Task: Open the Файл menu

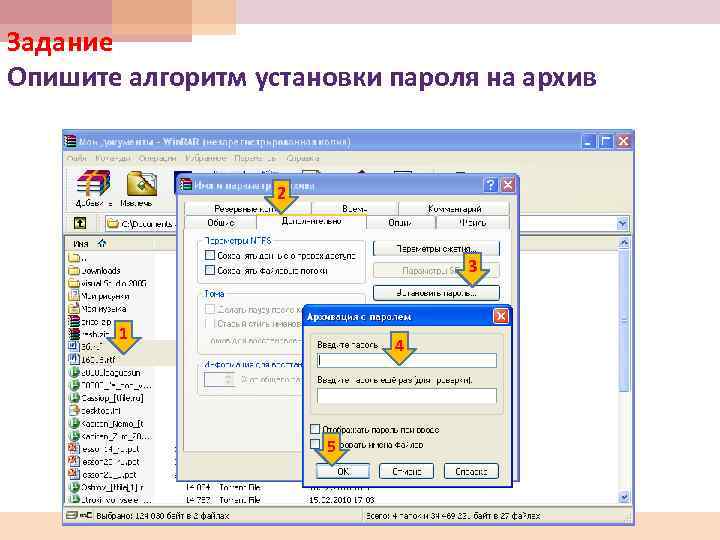Action: (x=77, y=158)
